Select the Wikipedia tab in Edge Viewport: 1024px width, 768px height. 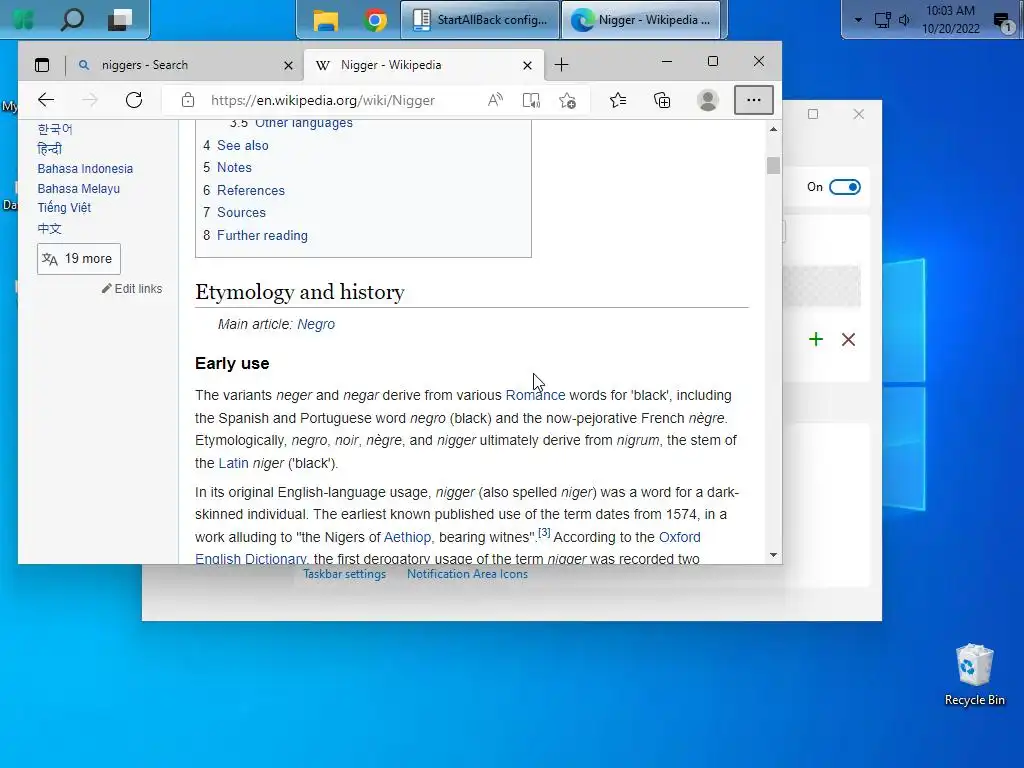pyautogui.click(x=423, y=65)
